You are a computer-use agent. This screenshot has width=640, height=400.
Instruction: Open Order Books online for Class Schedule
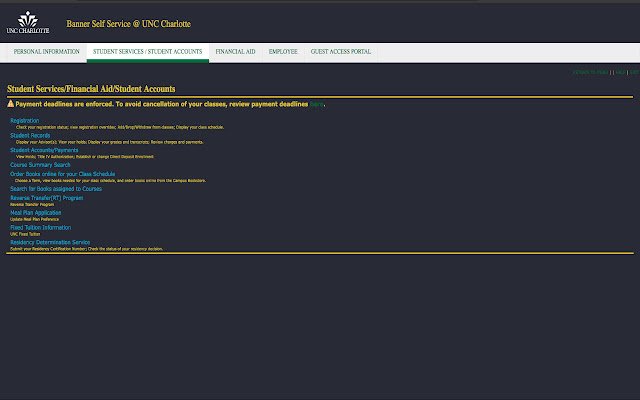[62, 174]
